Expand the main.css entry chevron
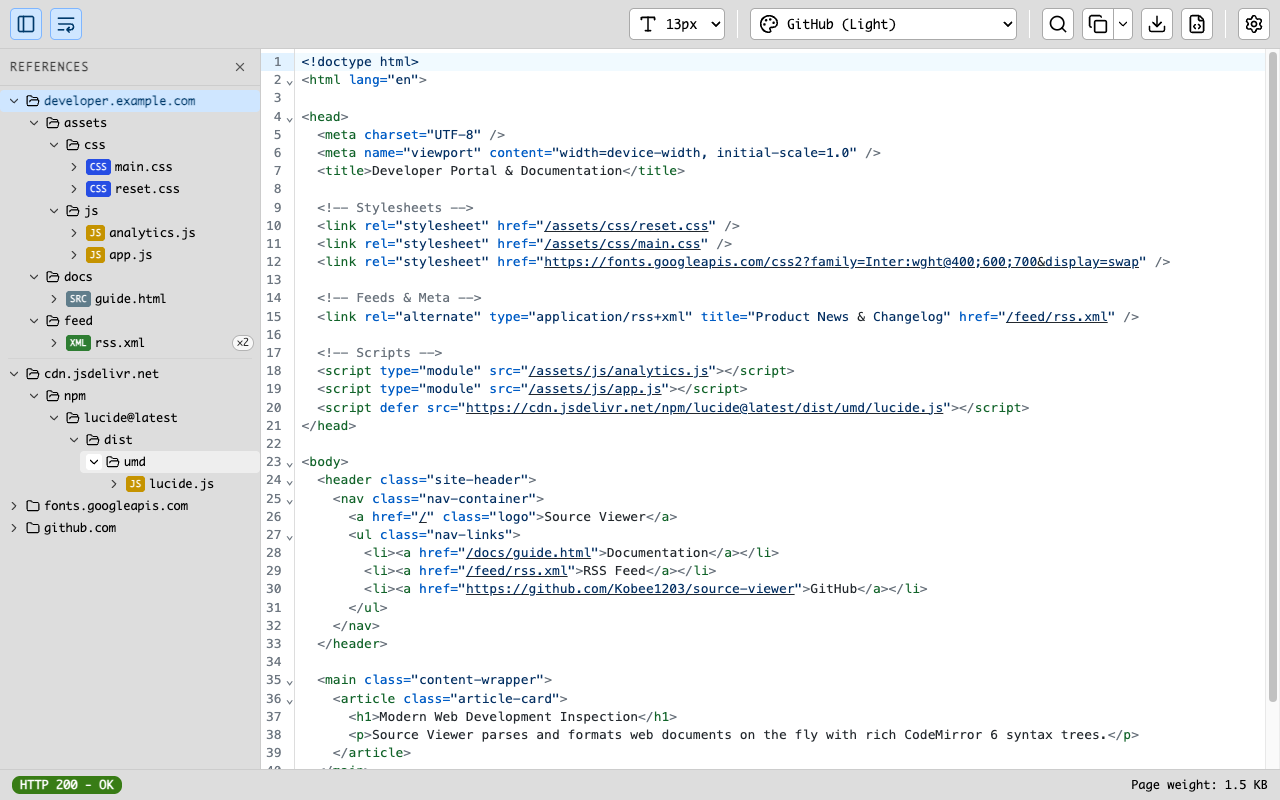1280x800 pixels. click(74, 167)
